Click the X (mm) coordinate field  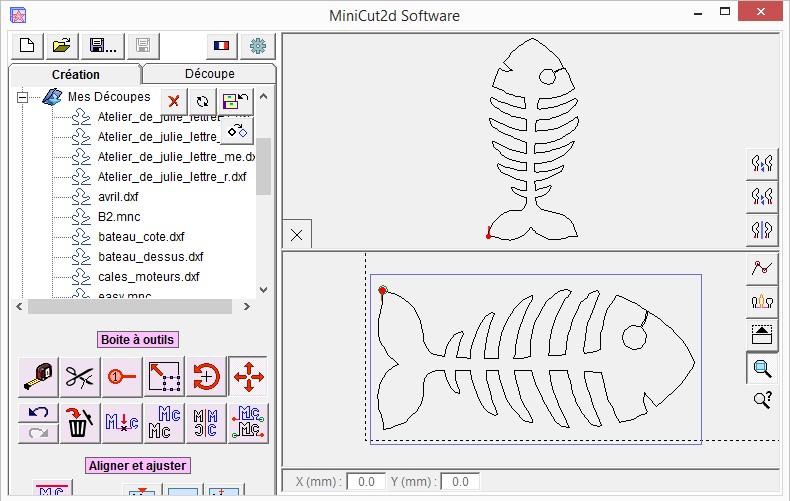point(366,482)
